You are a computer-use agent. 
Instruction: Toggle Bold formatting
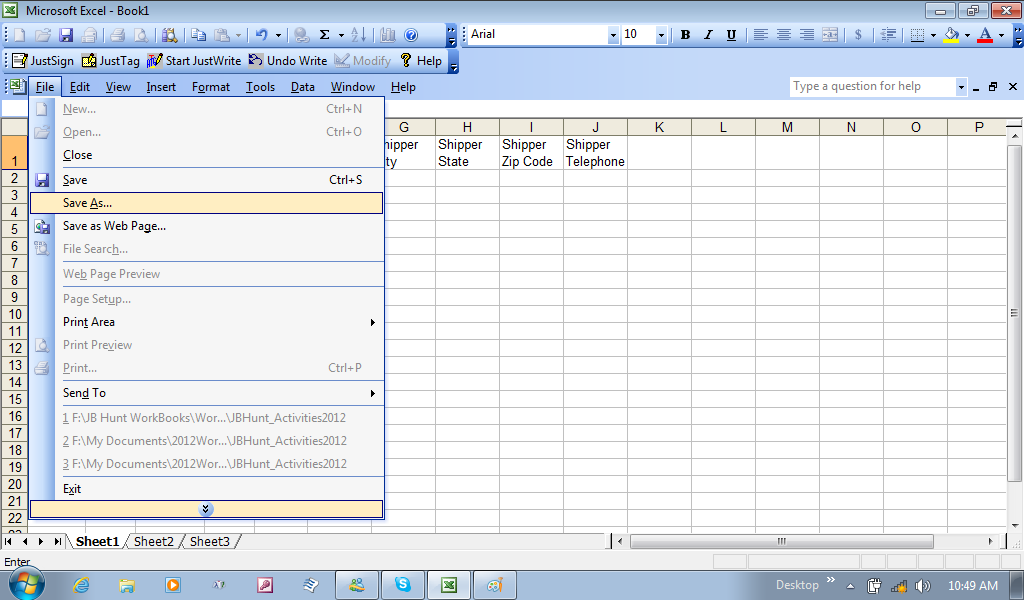(685, 35)
